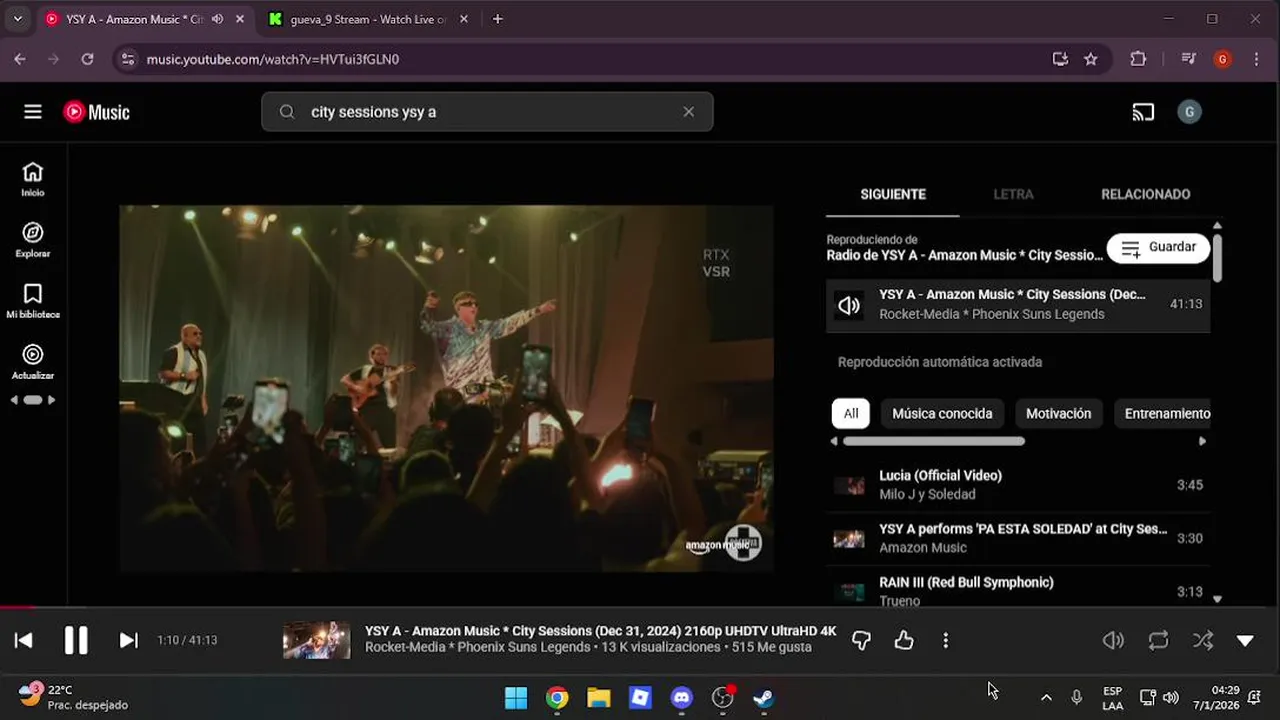
Task: Reload the page
Action: 87,59
